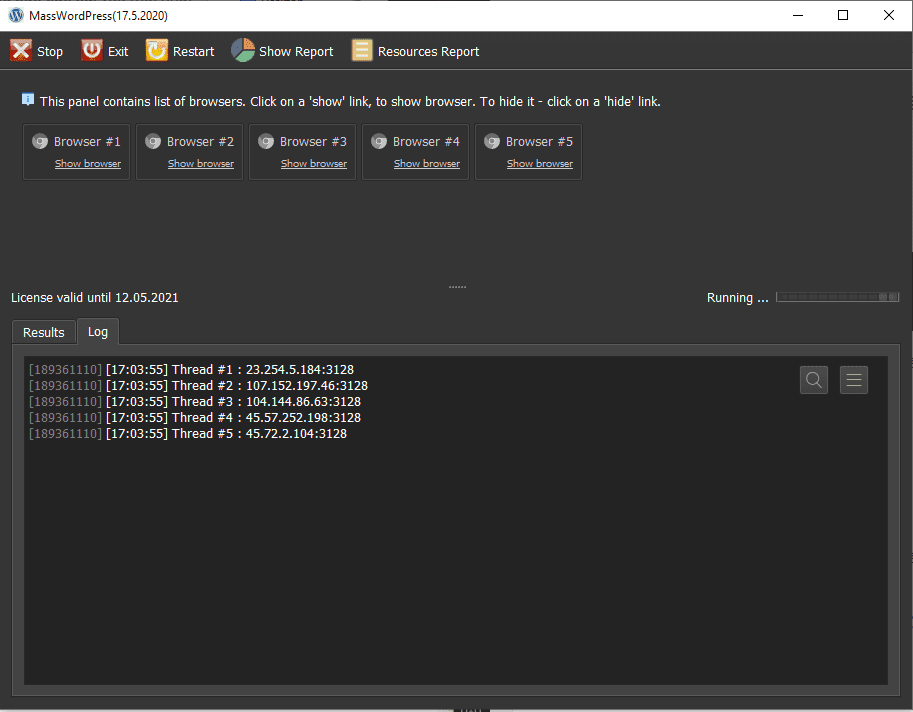Show browser for Browser #5
The width and height of the screenshot is (913, 712).
pos(540,164)
